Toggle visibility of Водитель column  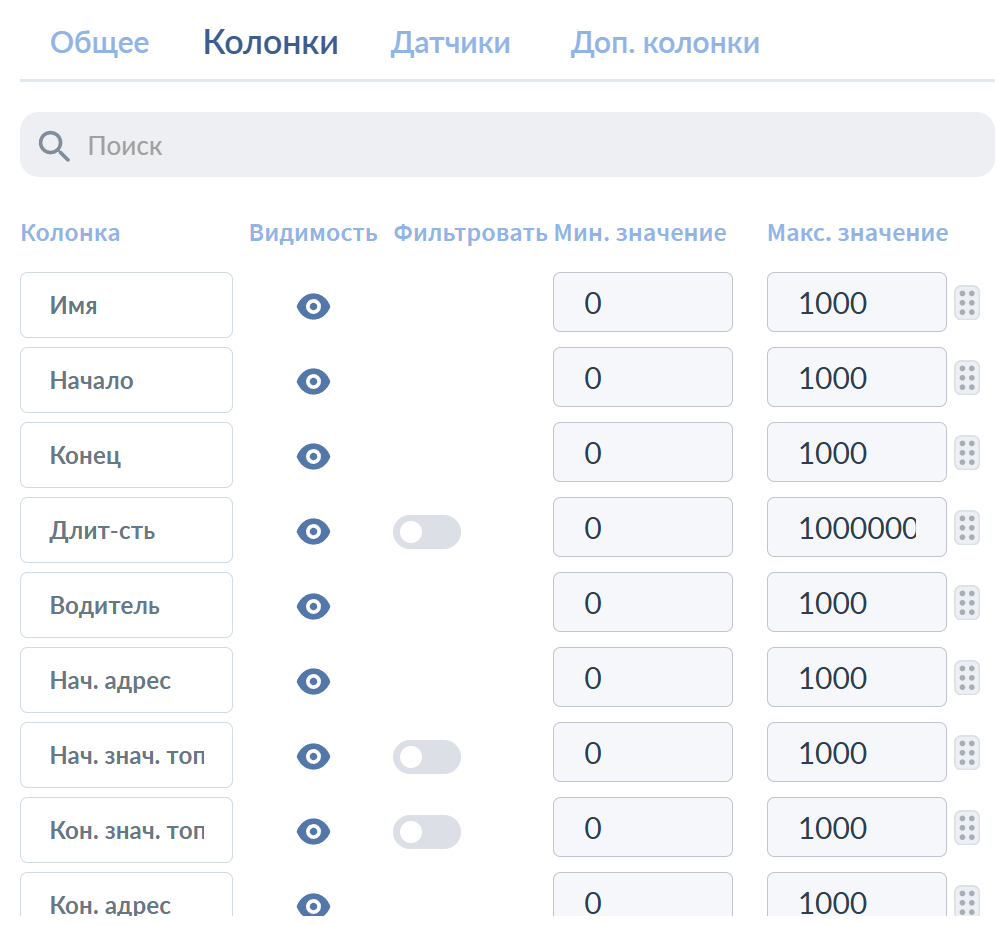click(x=313, y=606)
